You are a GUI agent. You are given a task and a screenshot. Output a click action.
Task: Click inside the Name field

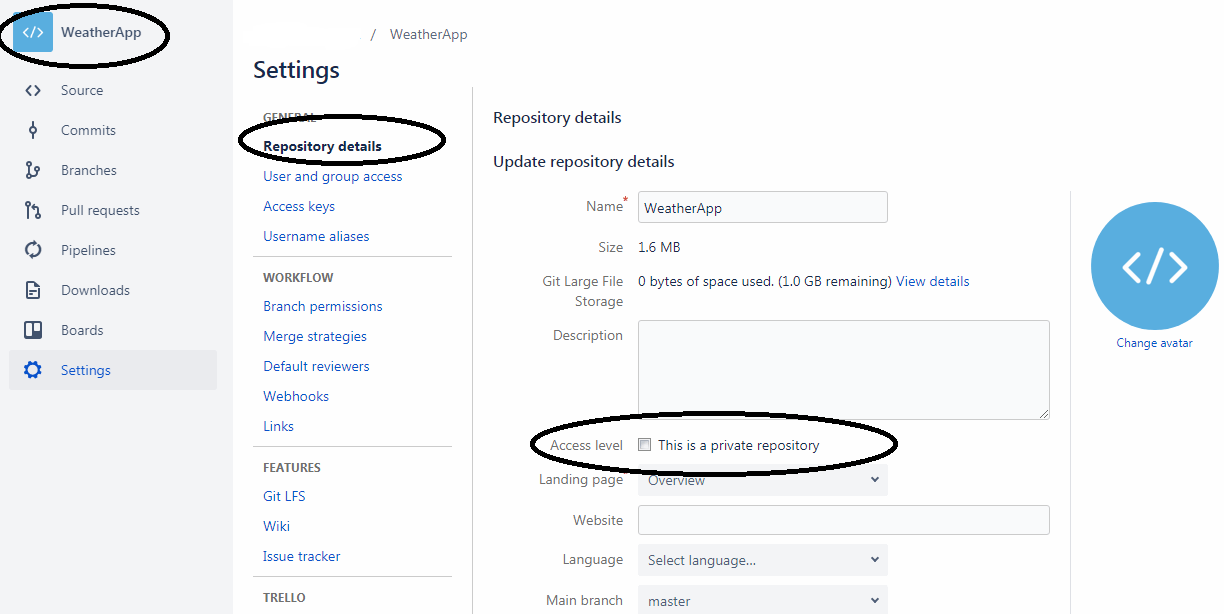click(x=762, y=207)
